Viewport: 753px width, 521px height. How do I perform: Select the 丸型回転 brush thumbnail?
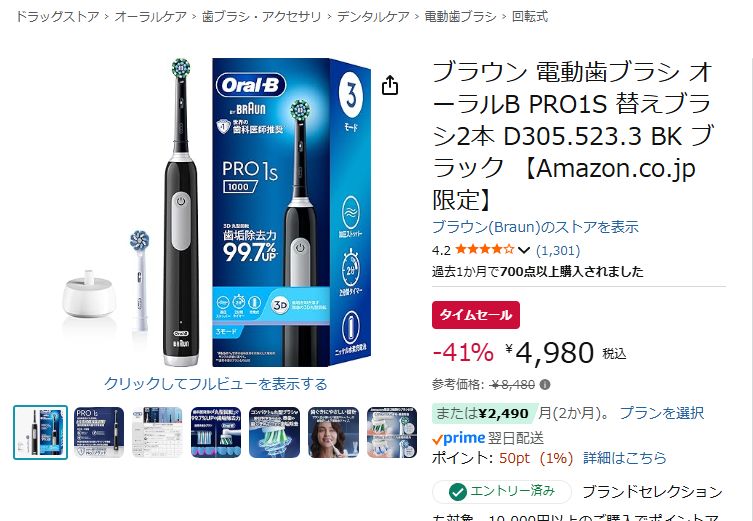(216, 432)
